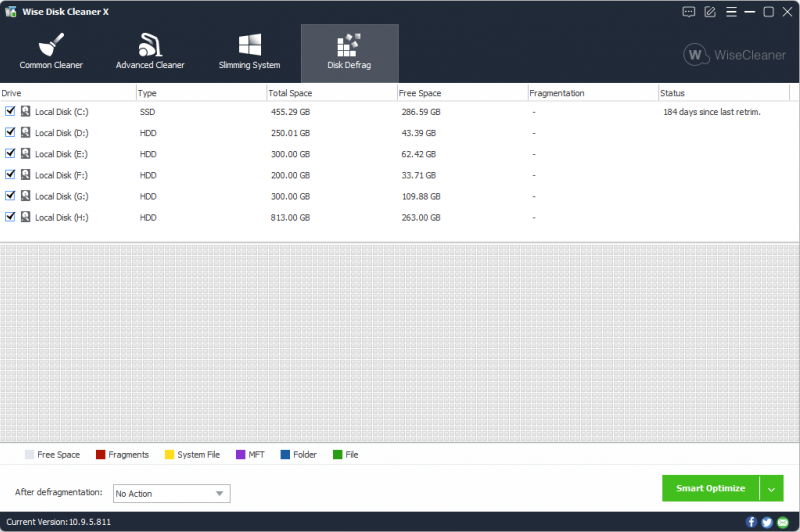The image size is (800, 532).
Task: Sort by Free Space column header
Action: [463, 93]
